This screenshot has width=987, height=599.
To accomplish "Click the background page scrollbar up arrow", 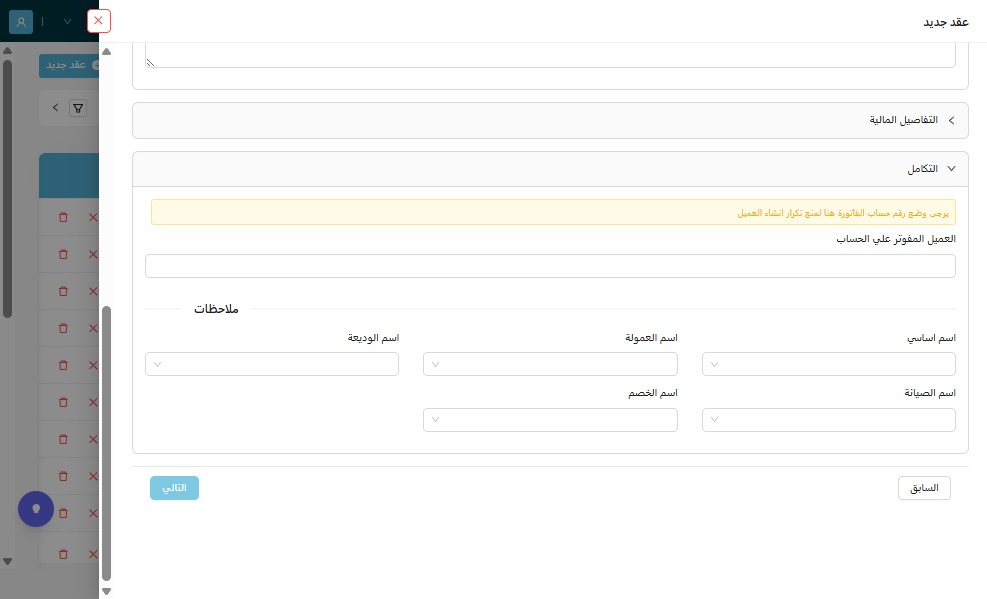I will (x=8, y=50).
